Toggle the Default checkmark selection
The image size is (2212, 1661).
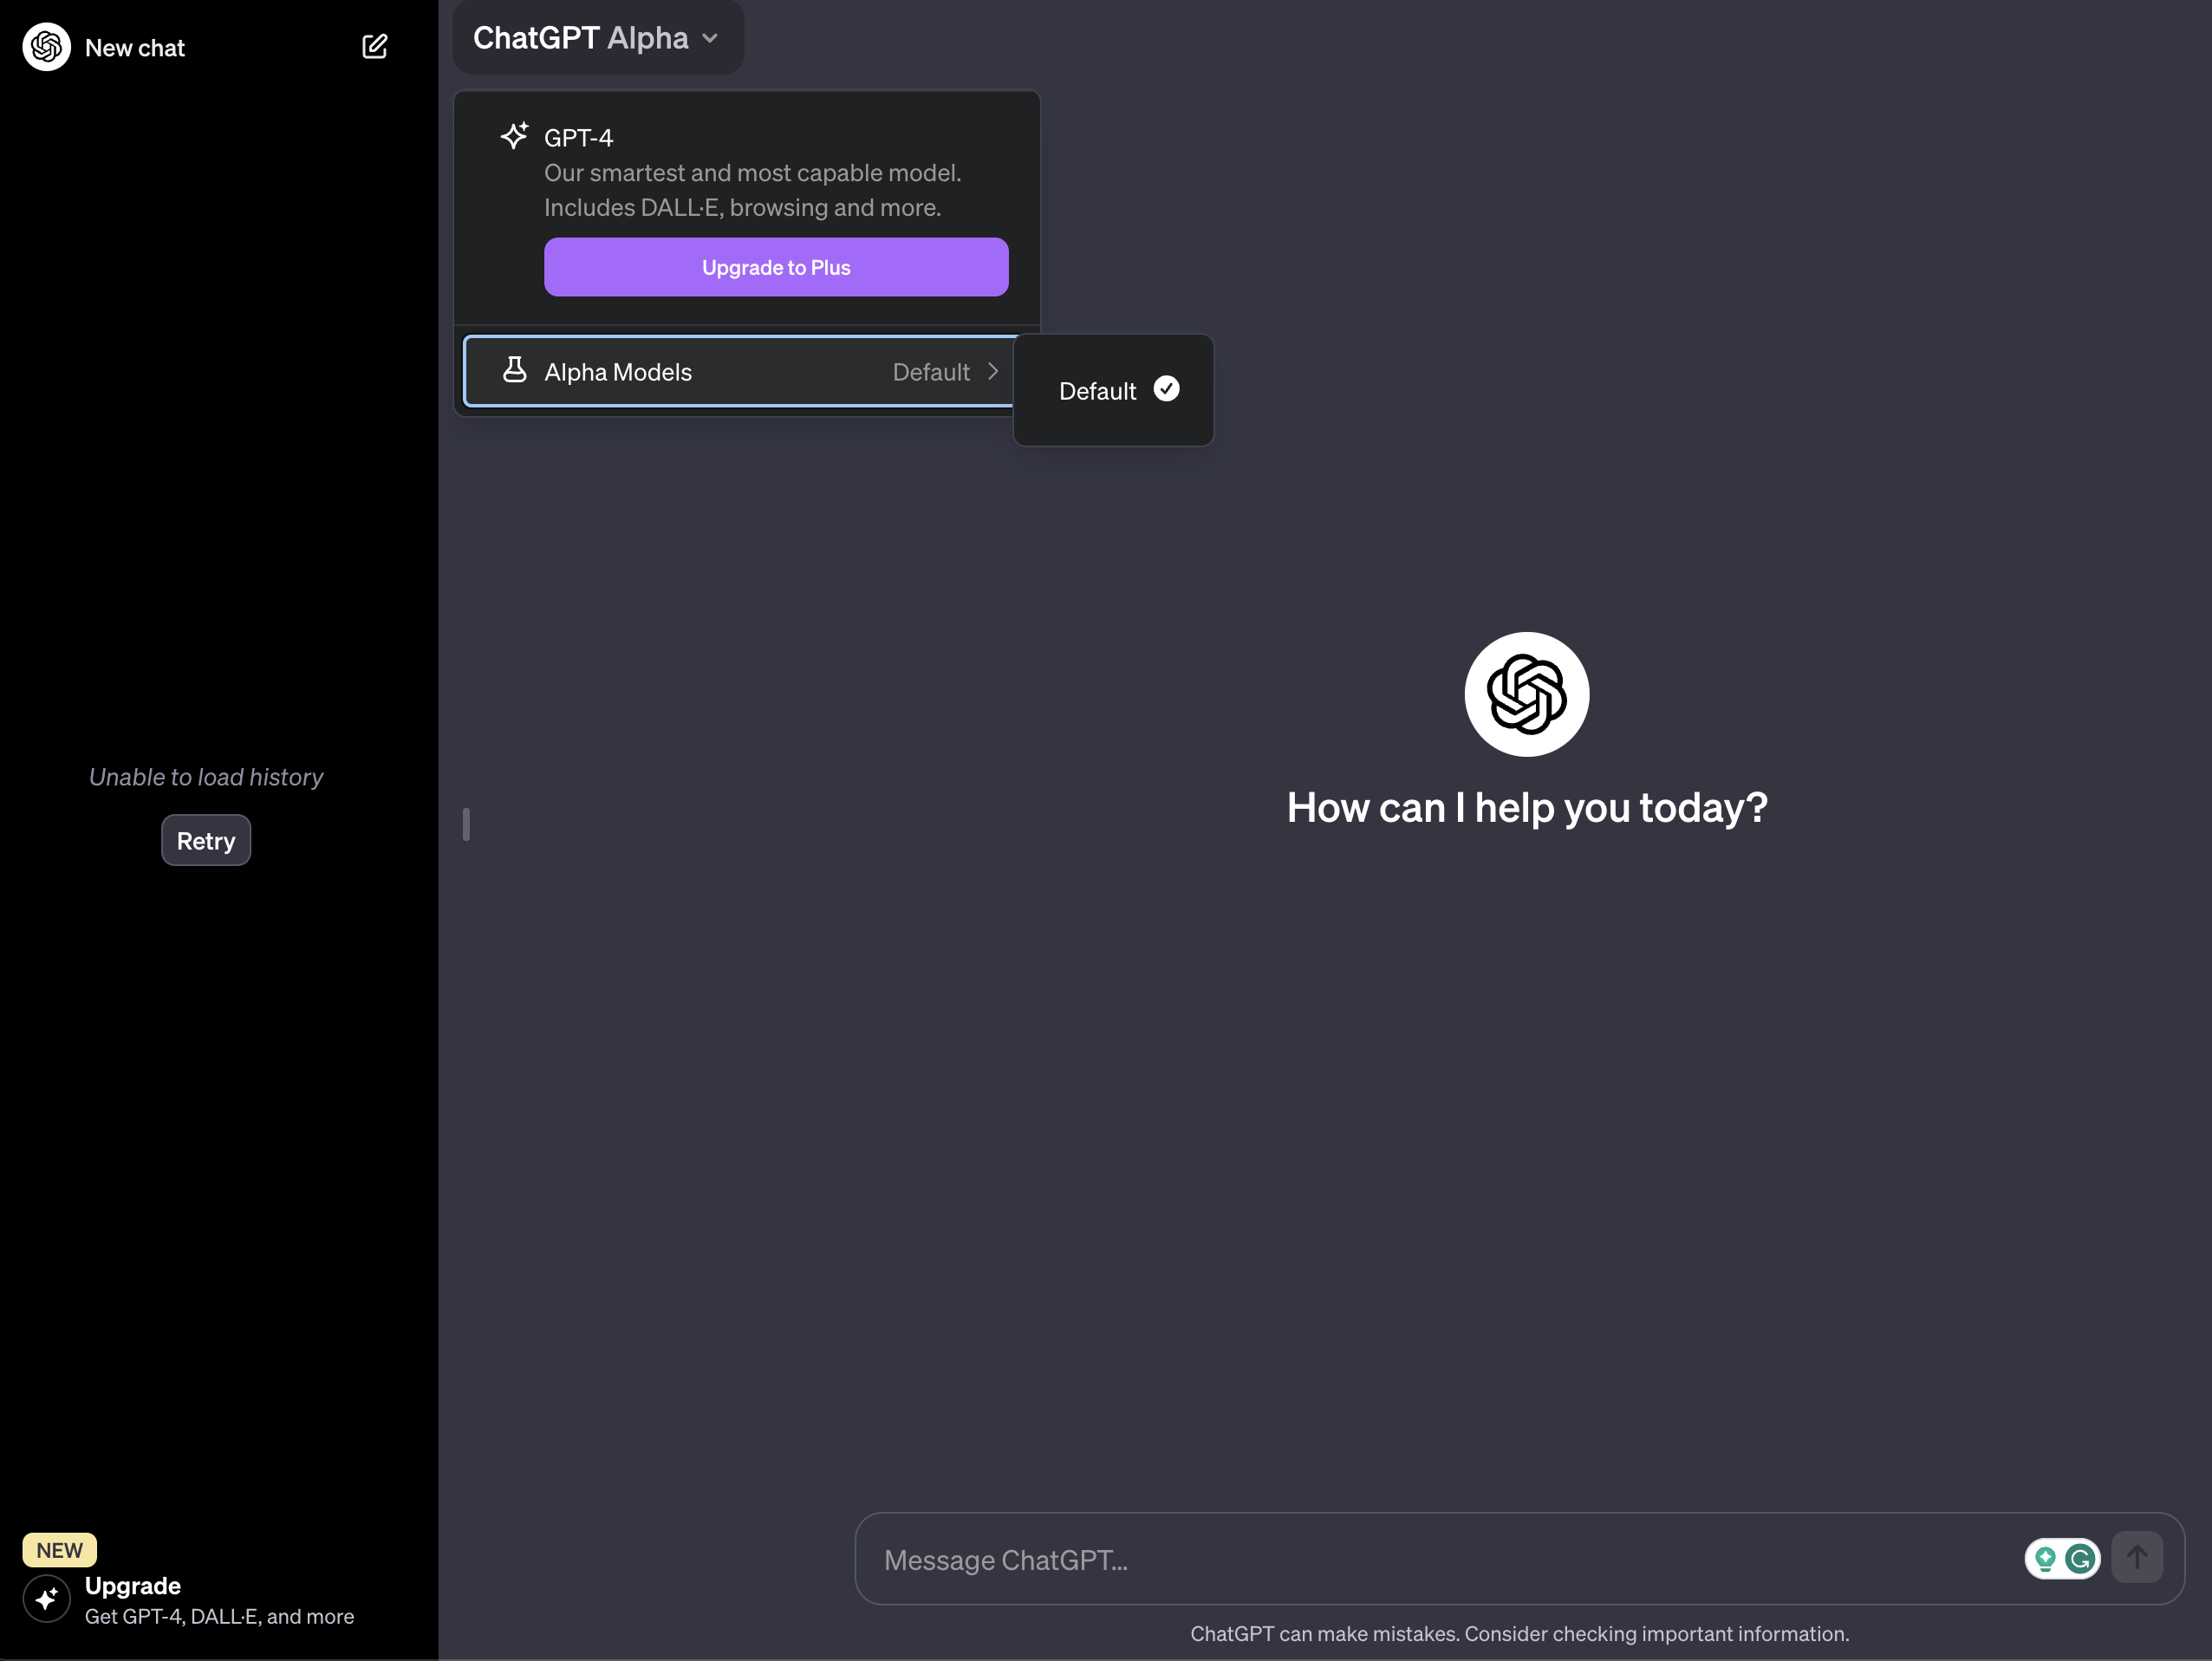tap(1167, 388)
